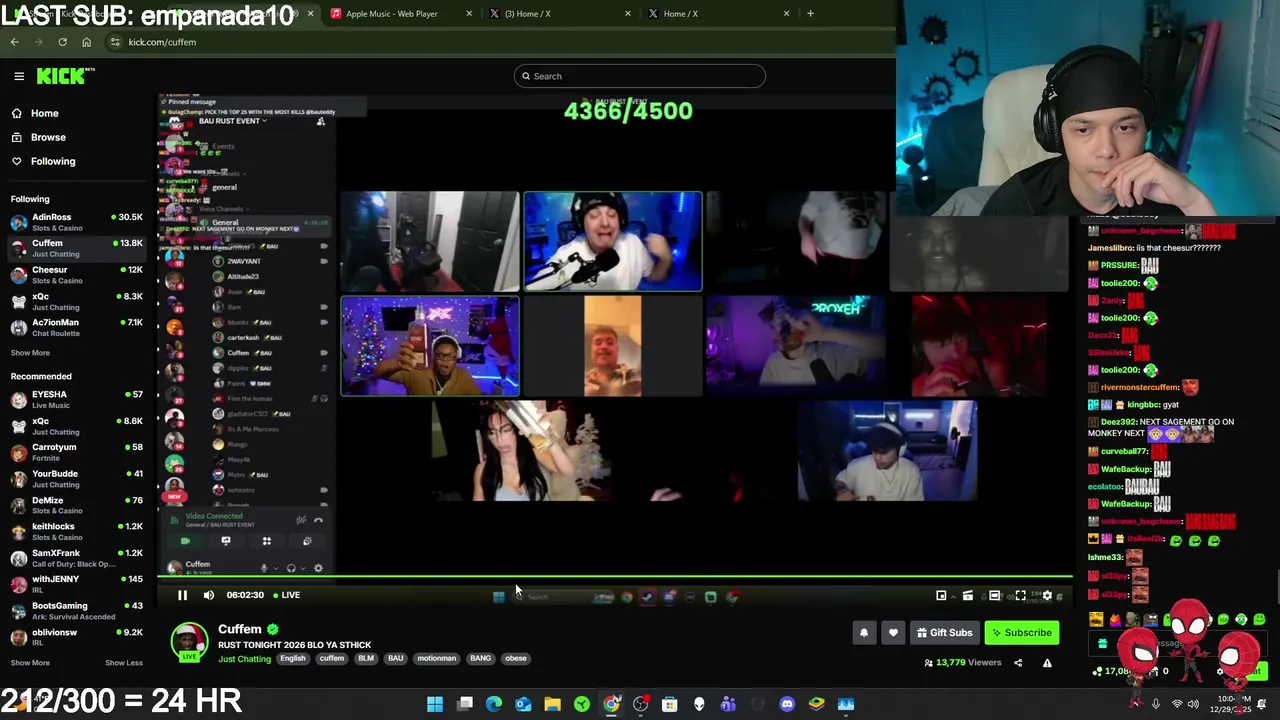Screen dimensions: 1280x720
Task: Toggle theater mode icon in player
Action: [994, 596]
